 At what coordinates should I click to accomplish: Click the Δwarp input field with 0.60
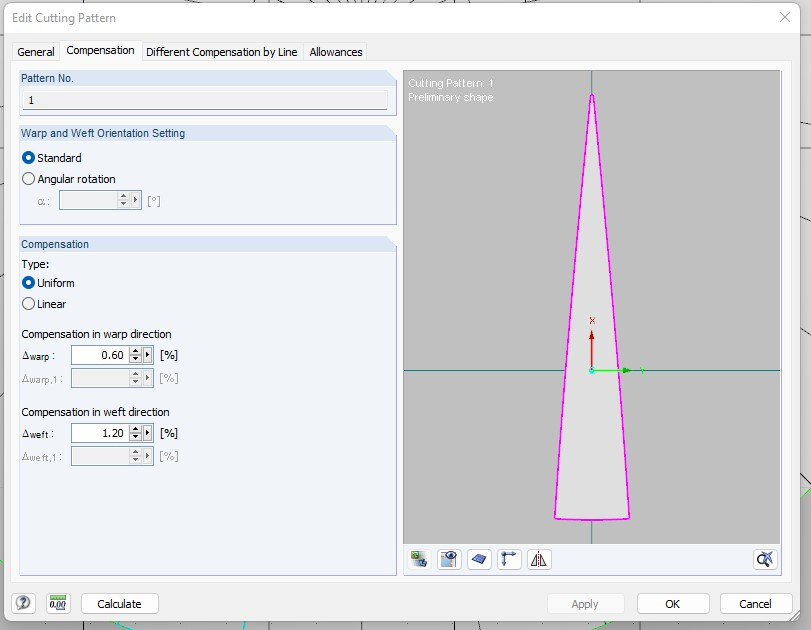point(100,355)
